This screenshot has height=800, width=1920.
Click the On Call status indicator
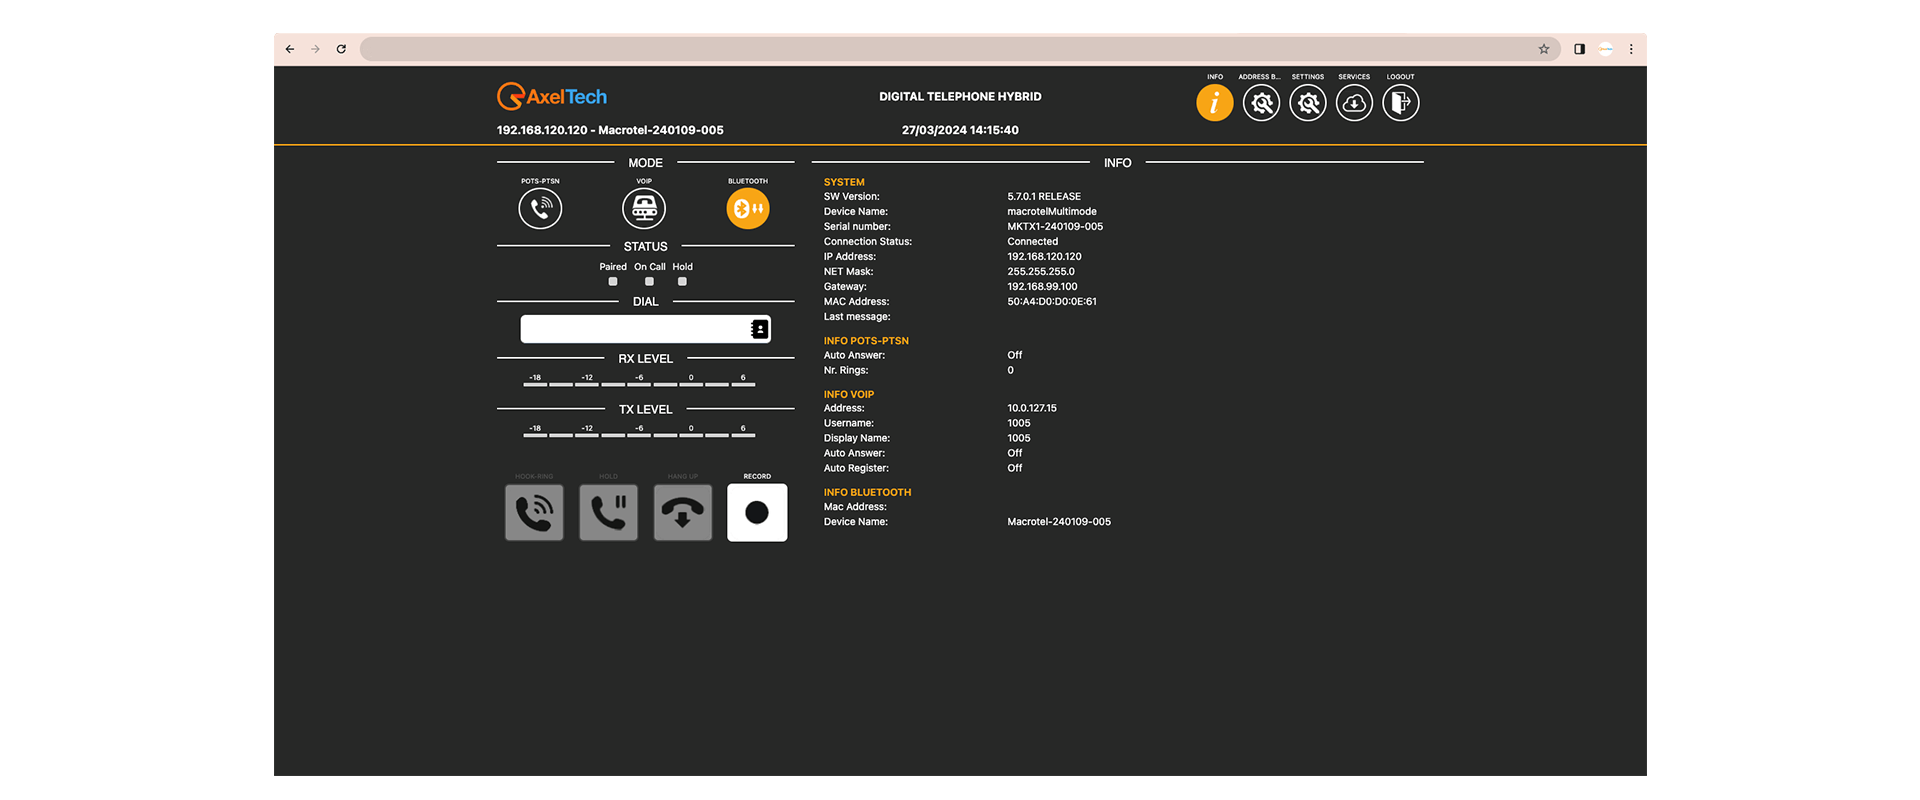coord(649,282)
